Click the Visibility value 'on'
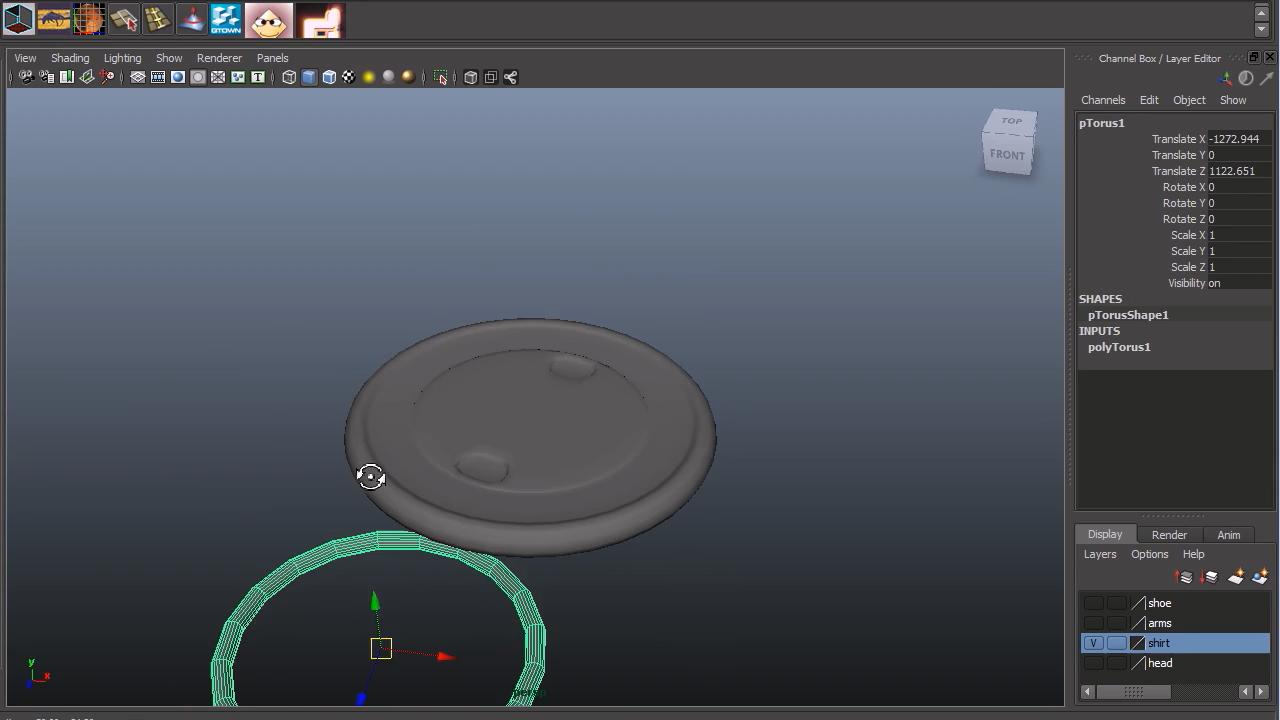 1239,283
